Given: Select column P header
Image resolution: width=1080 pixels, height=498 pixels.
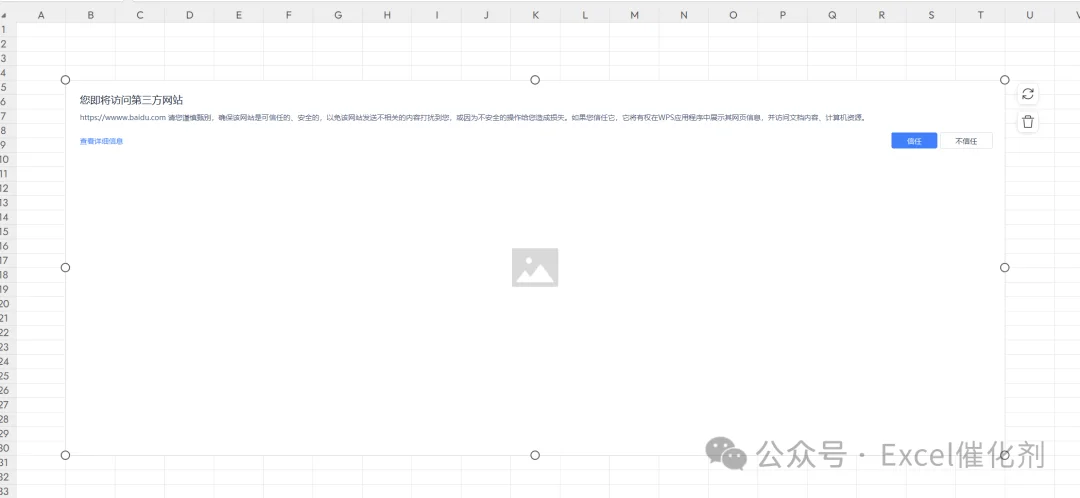Looking at the screenshot, I should (x=782, y=15).
